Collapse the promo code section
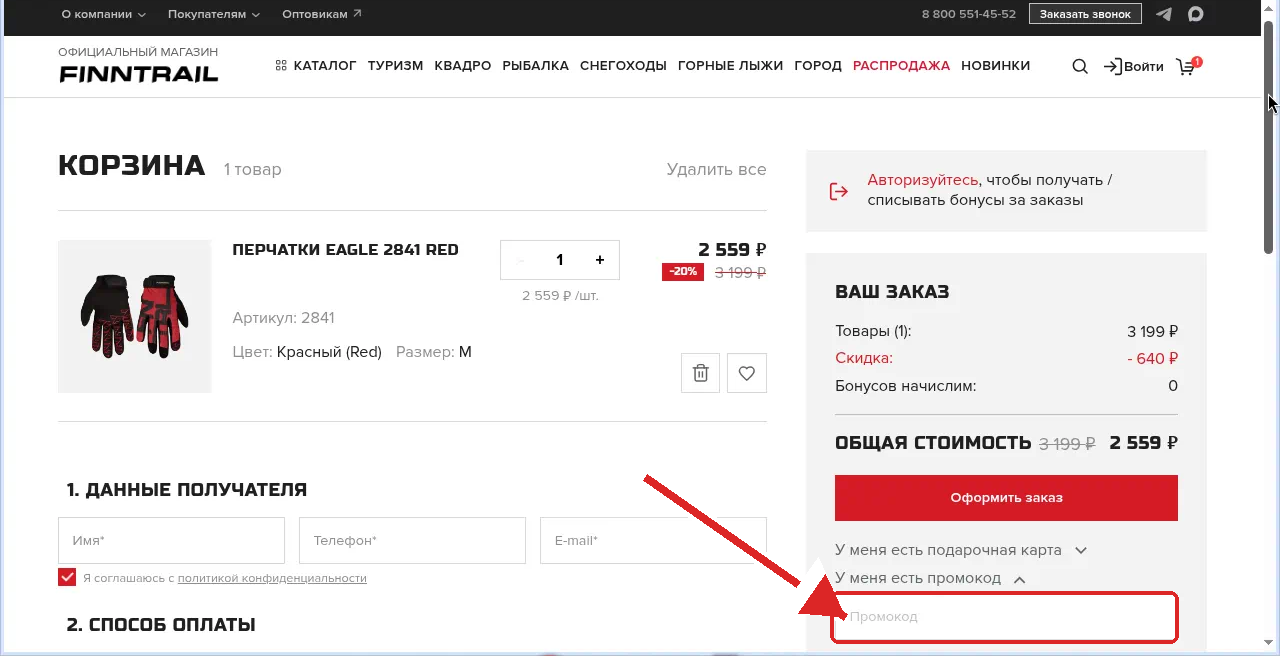This screenshot has height=656, width=1280. point(931,578)
